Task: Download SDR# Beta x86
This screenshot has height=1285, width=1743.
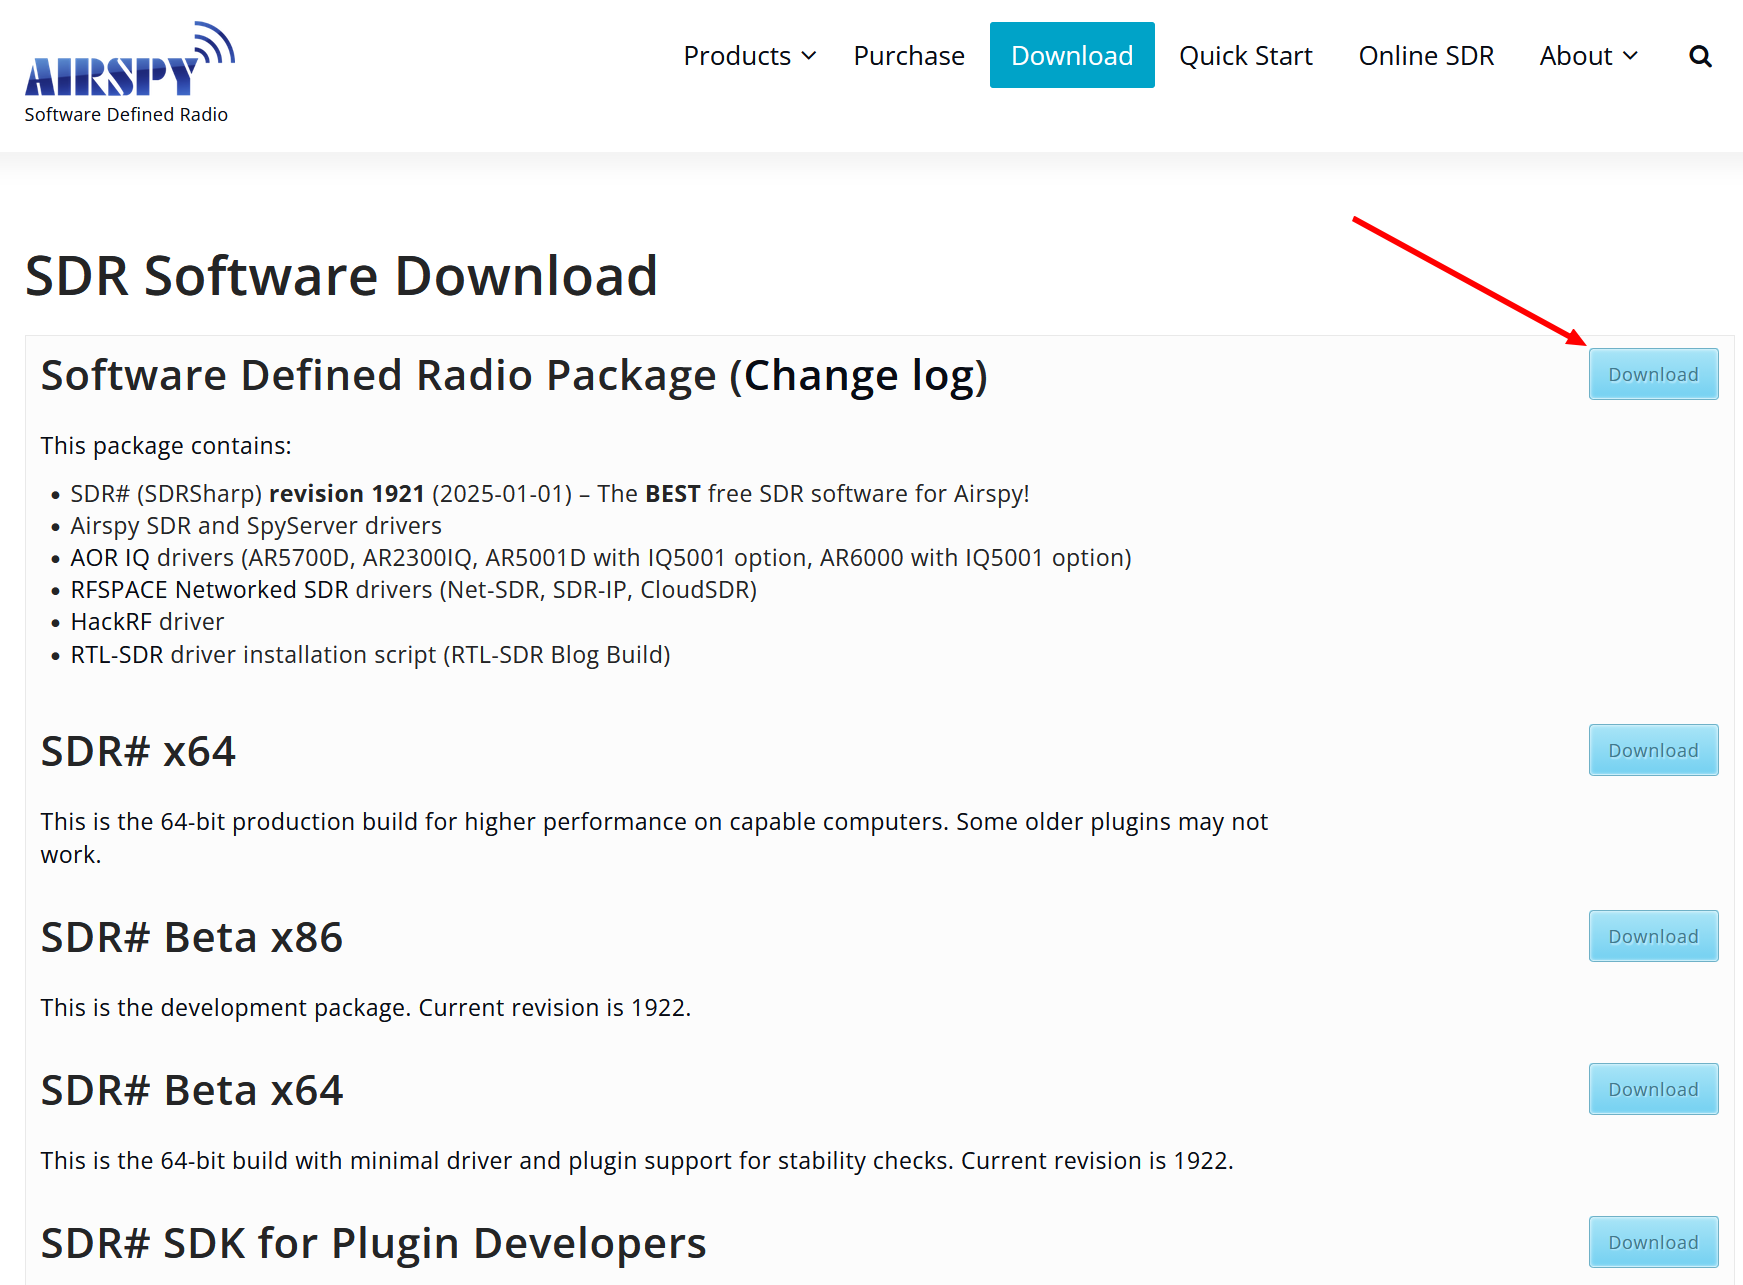Action: (x=1653, y=936)
